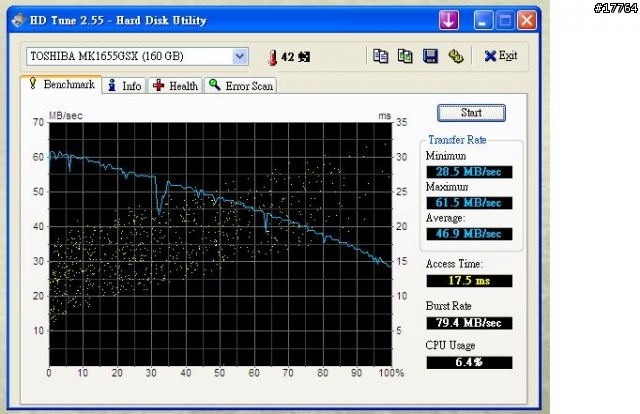The image size is (640, 414).
Task: Click the Maximum 61.5 MB/sec value
Action: tap(469, 203)
